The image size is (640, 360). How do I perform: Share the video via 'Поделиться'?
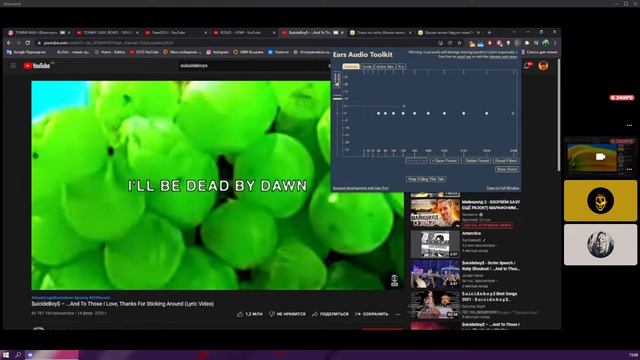click(330, 314)
